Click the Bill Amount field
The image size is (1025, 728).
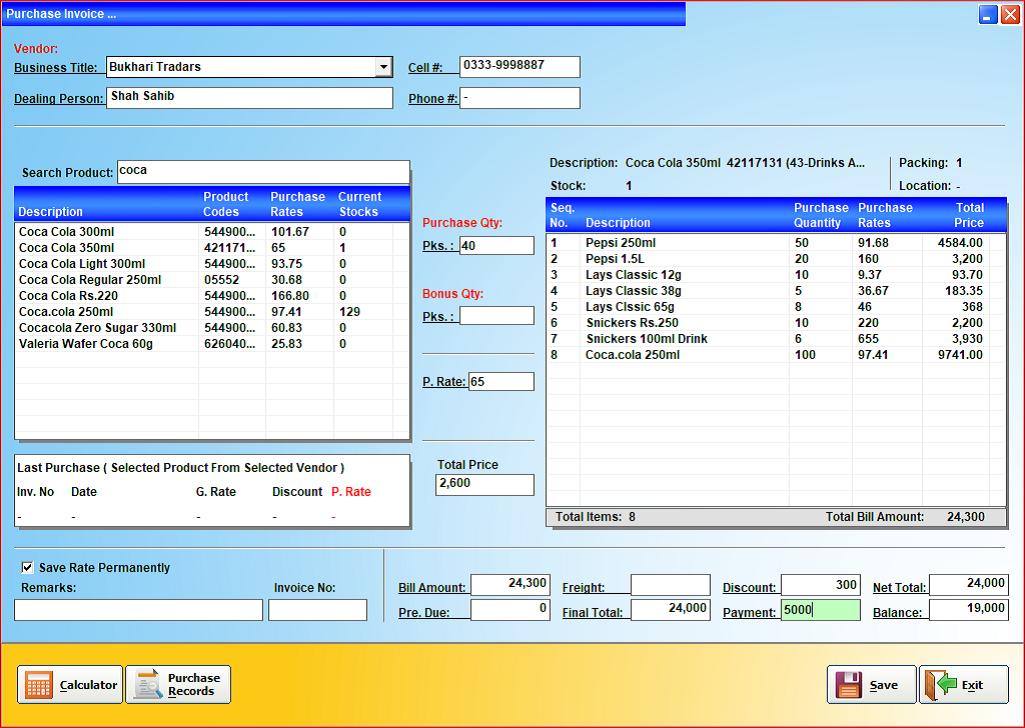[x=511, y=584]
